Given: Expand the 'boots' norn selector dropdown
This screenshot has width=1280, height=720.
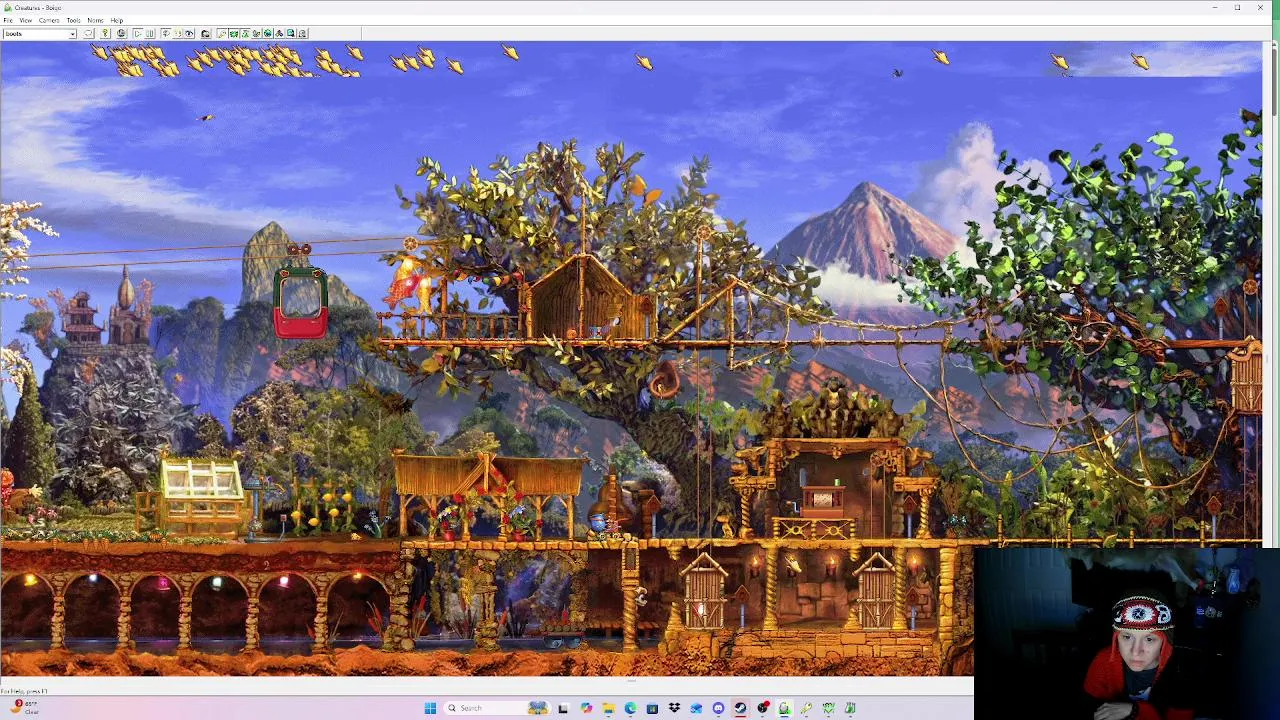Looking at the screenshot, I should [x=72, y=34].
